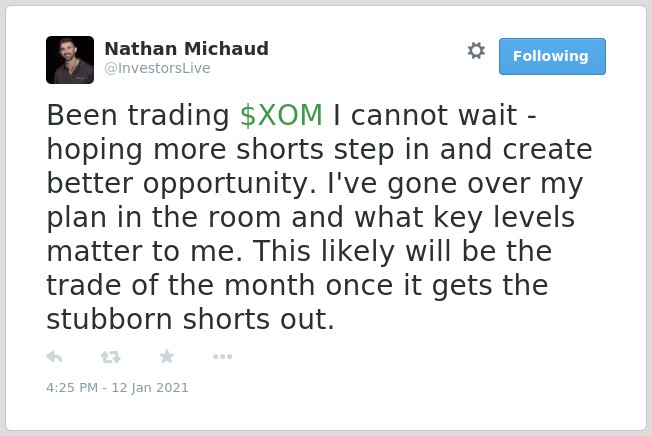Click the phrase 'trade of the month'
The height and width of the screenshot is (436, 652).
(x=181, y=286)
